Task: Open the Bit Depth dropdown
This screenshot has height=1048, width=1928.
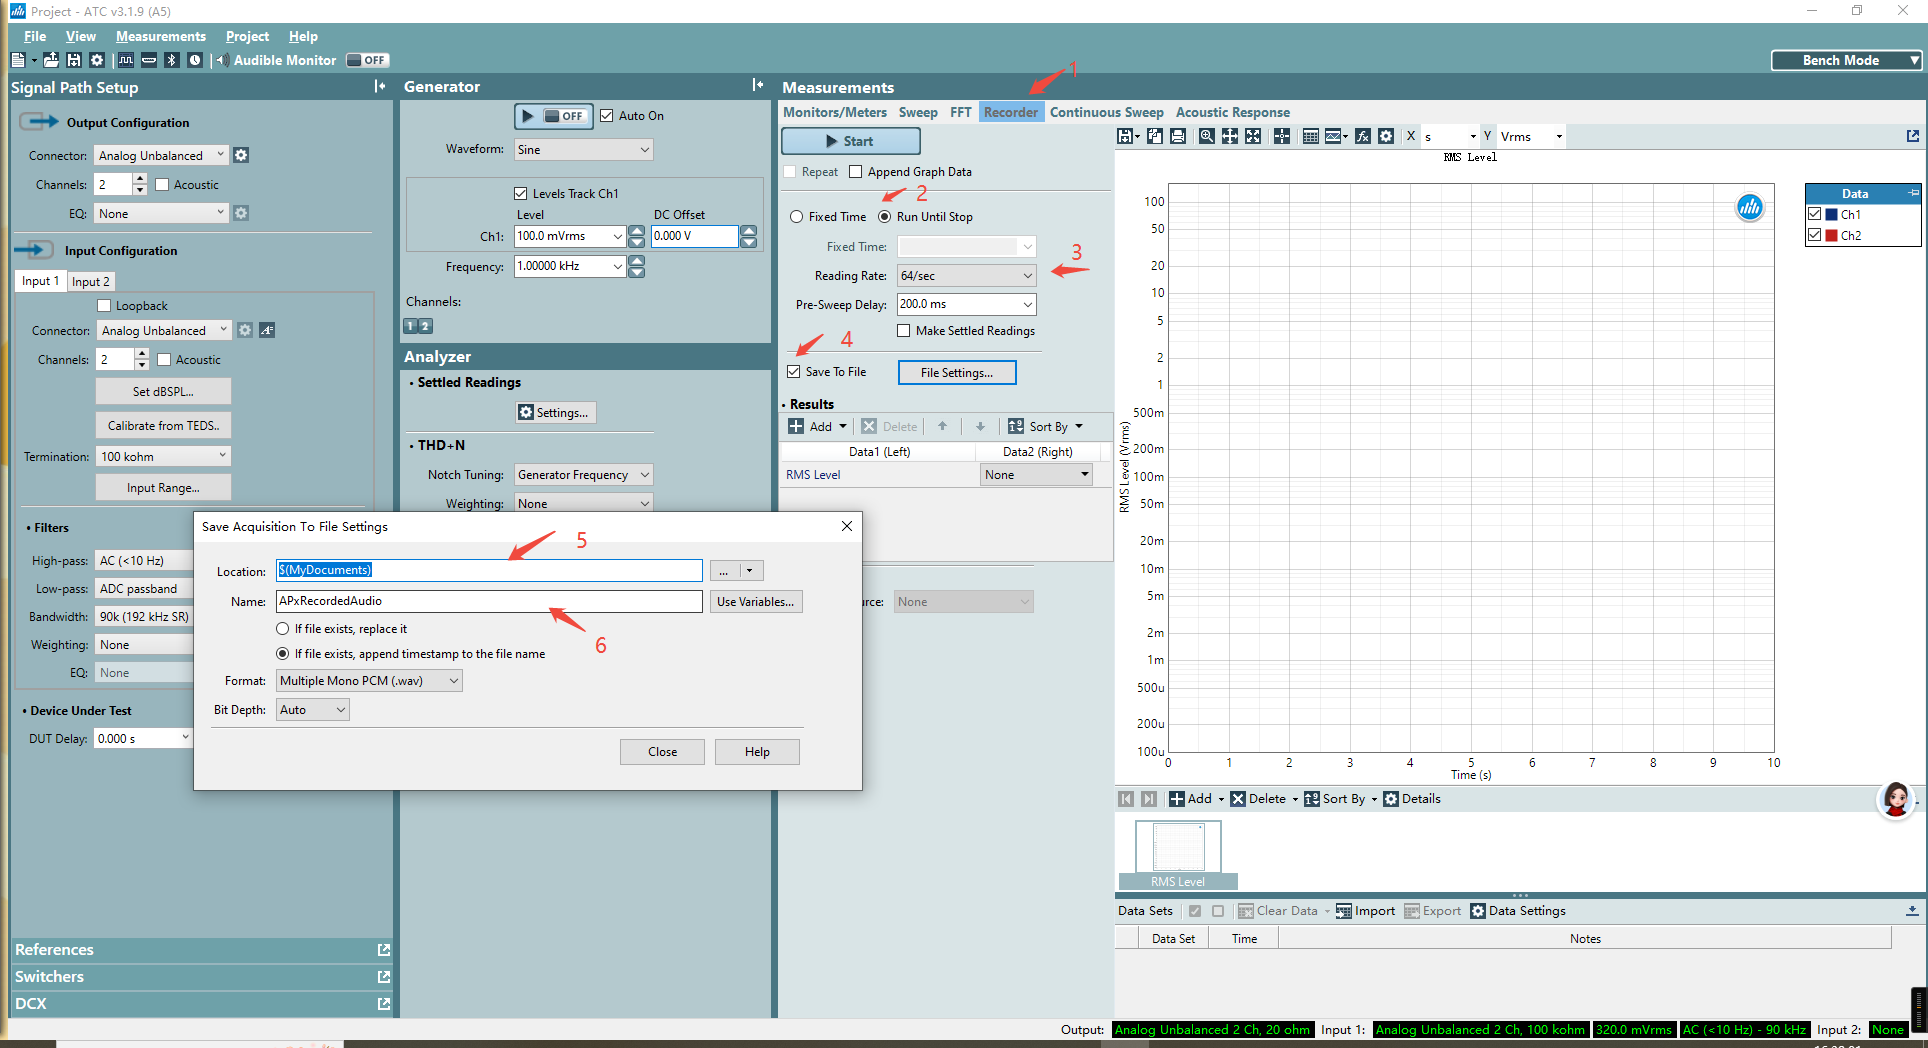Action: [313, 710]
